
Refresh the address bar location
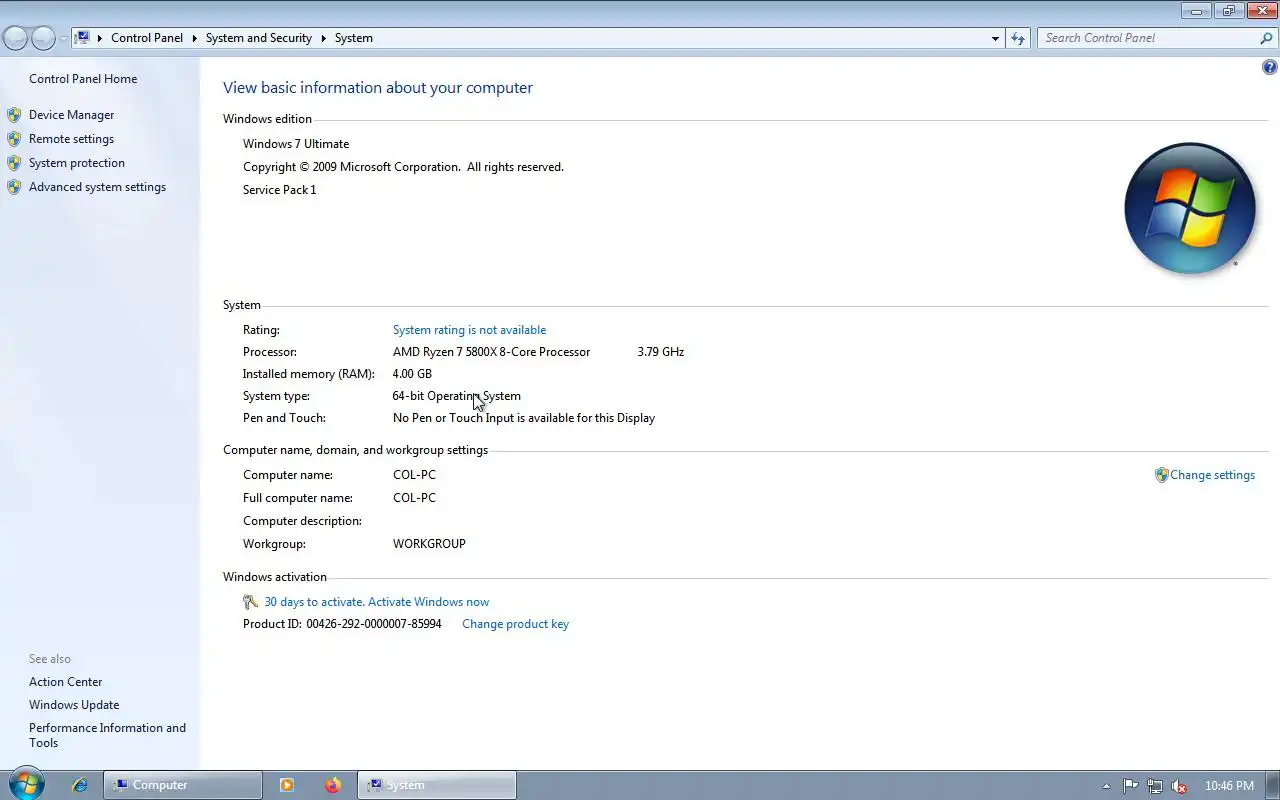click(1018, 38)
